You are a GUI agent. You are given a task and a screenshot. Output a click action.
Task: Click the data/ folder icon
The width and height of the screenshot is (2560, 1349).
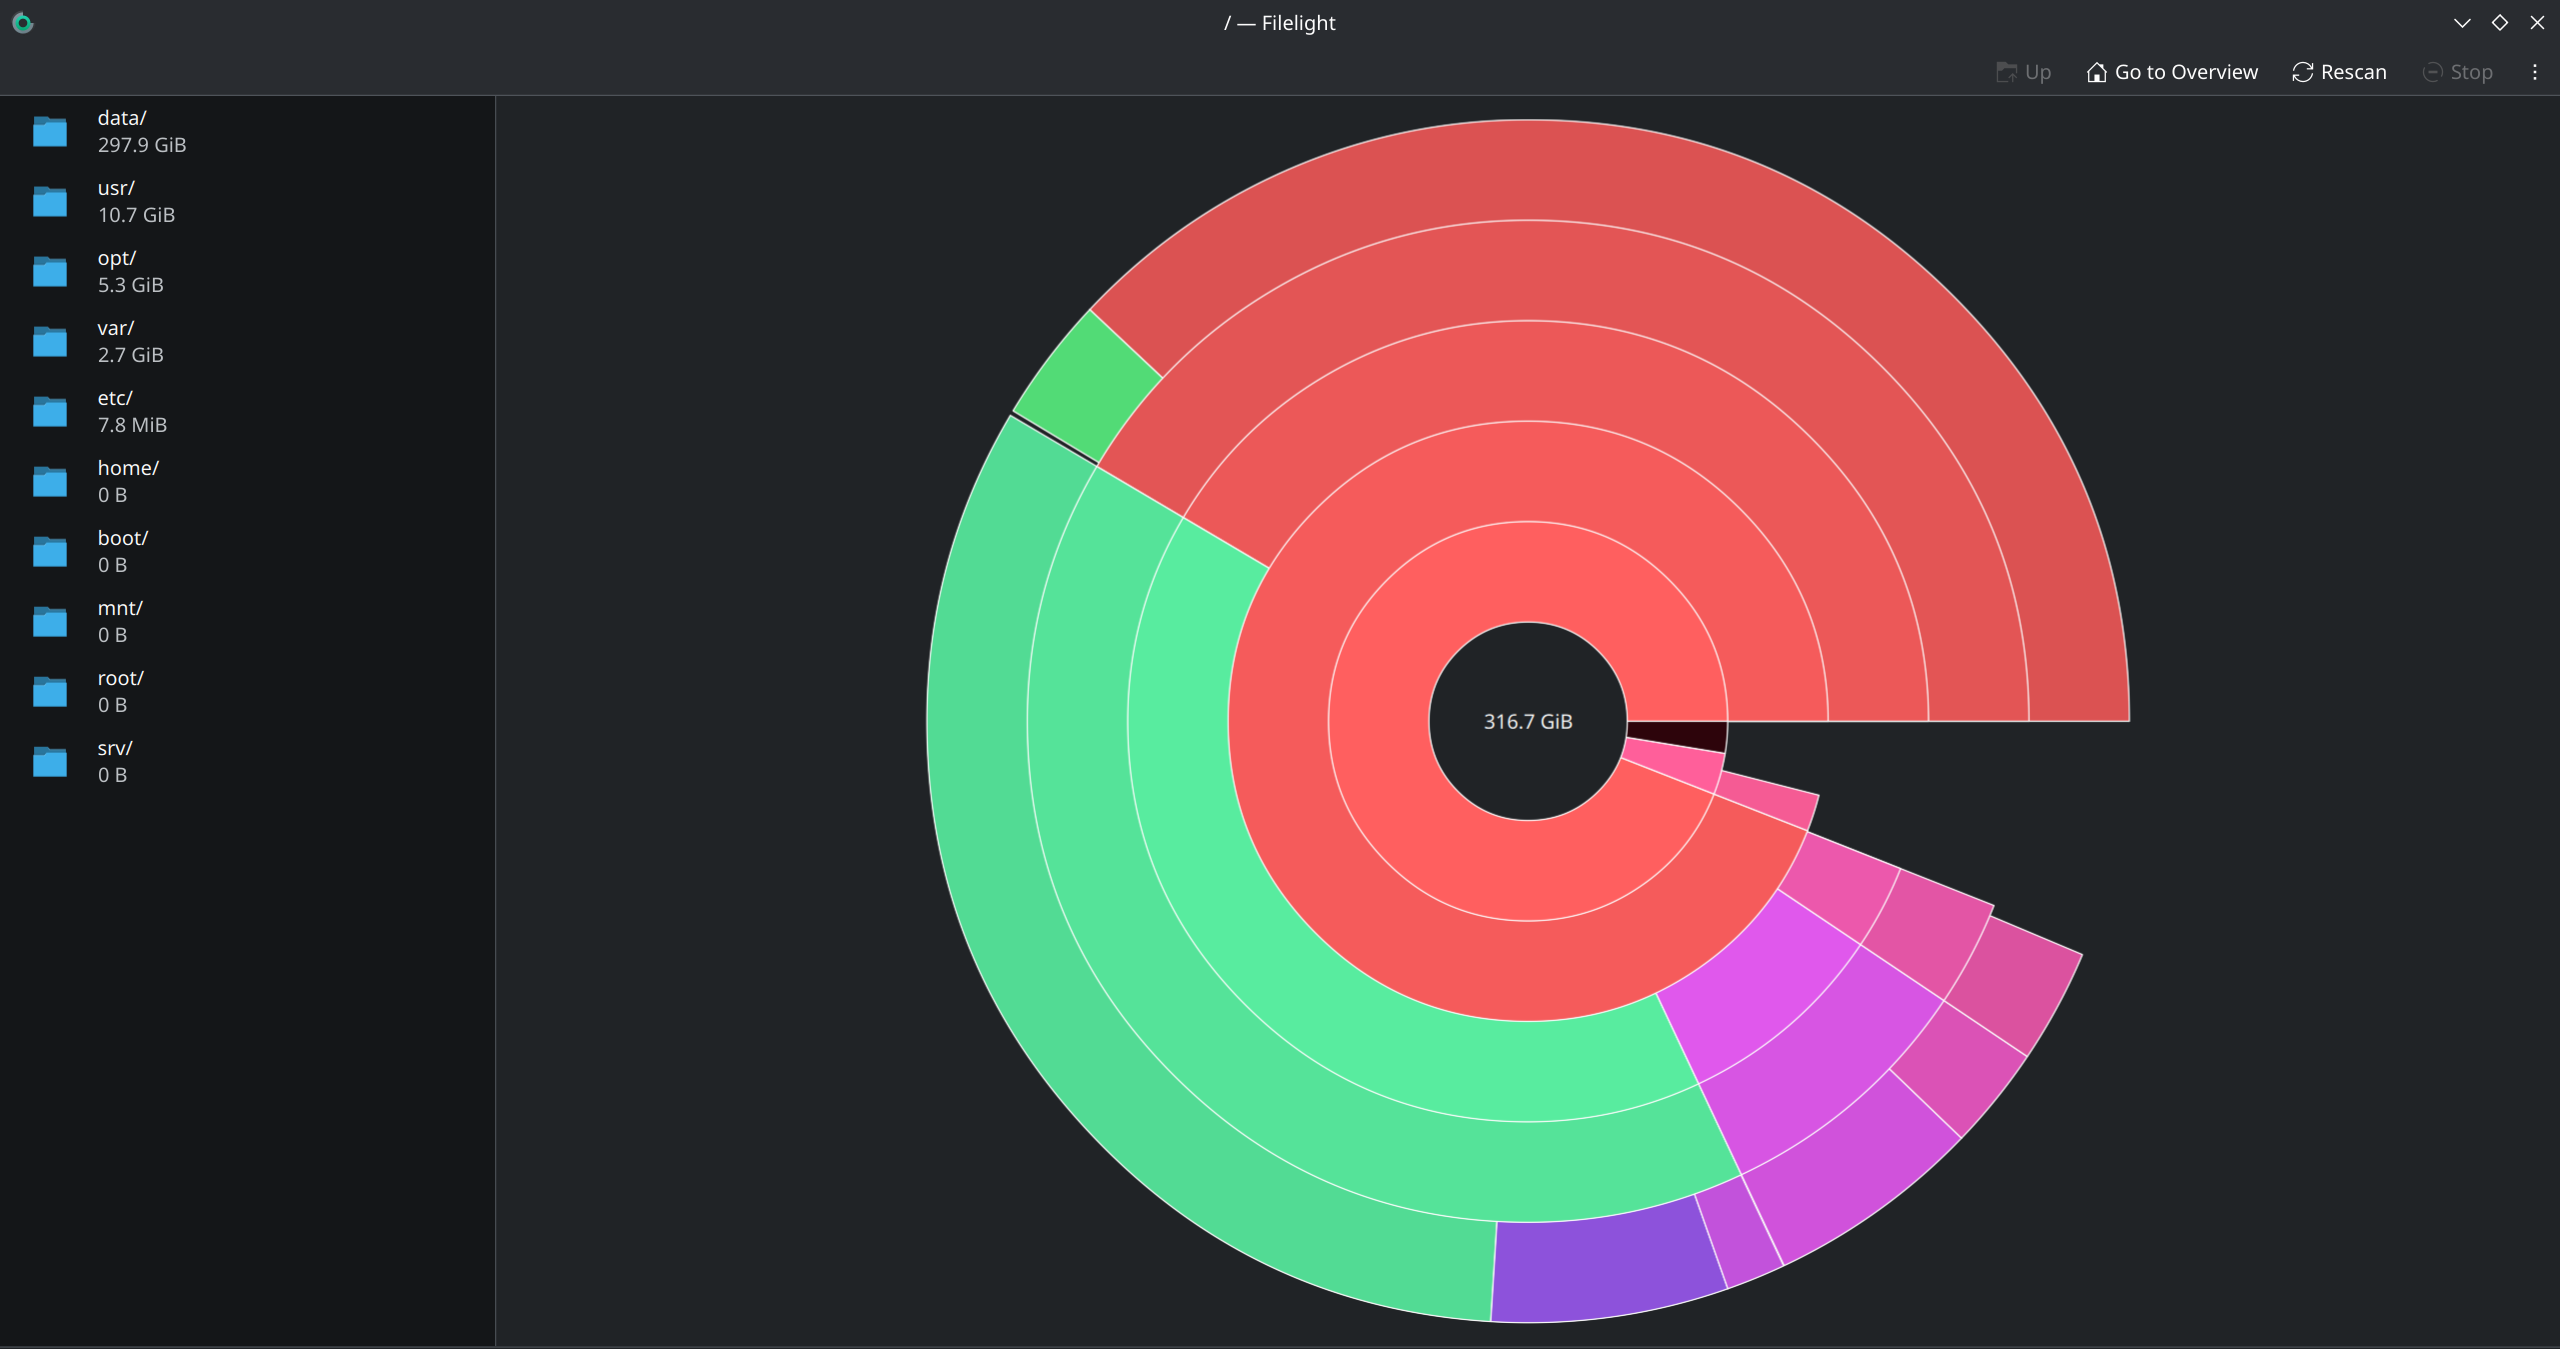50,131
